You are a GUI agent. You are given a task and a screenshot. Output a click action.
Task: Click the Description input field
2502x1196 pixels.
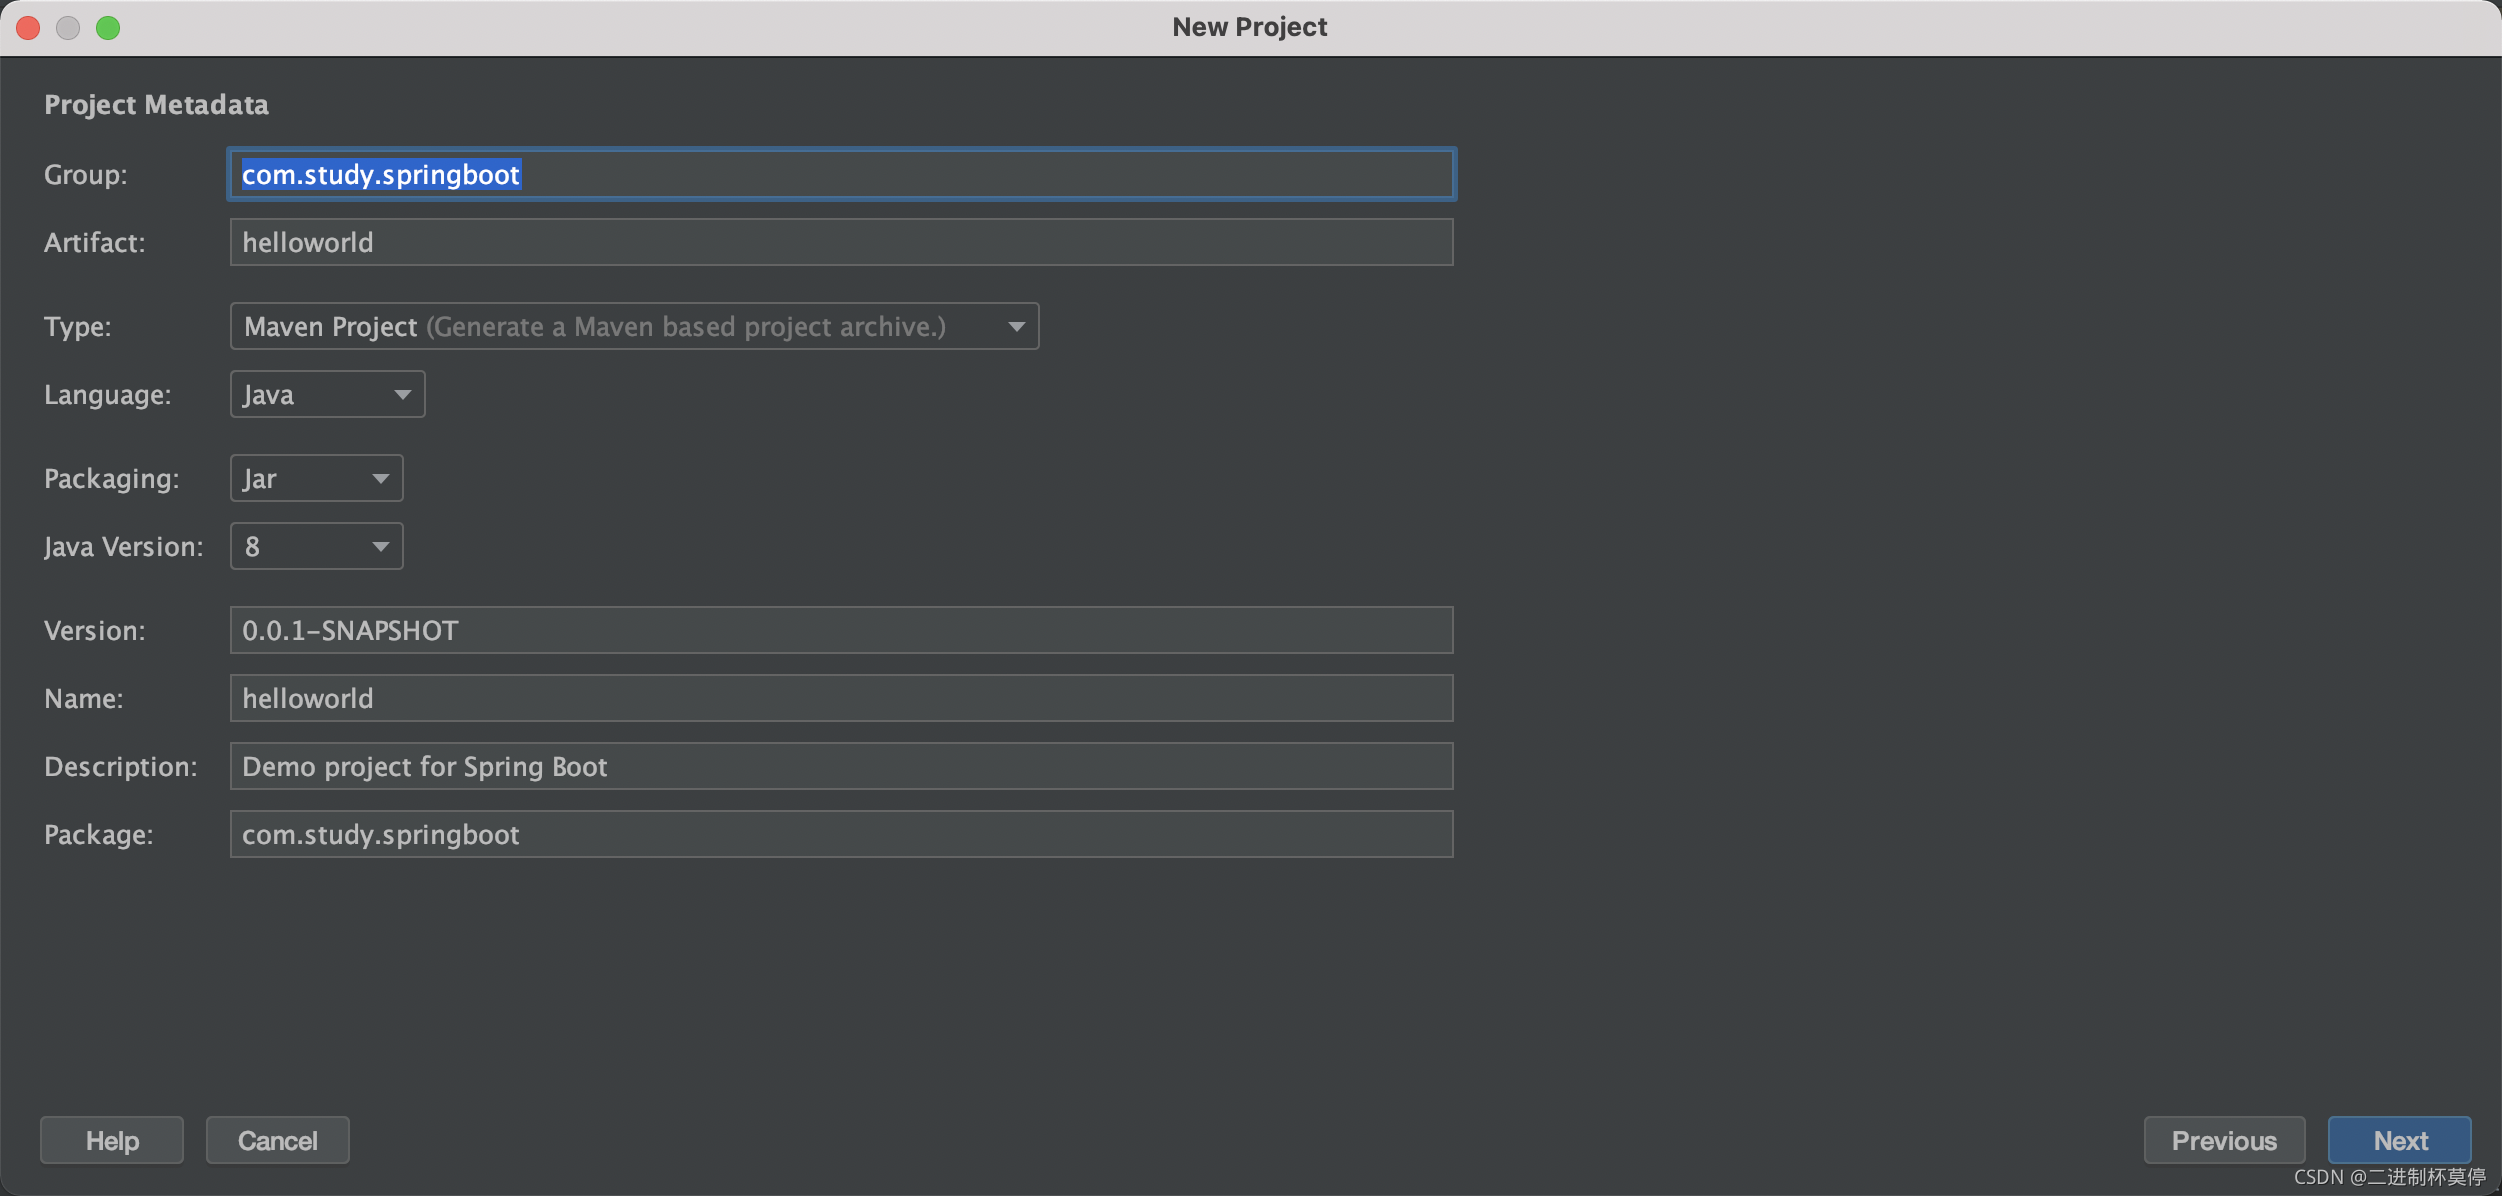point(841,765)
